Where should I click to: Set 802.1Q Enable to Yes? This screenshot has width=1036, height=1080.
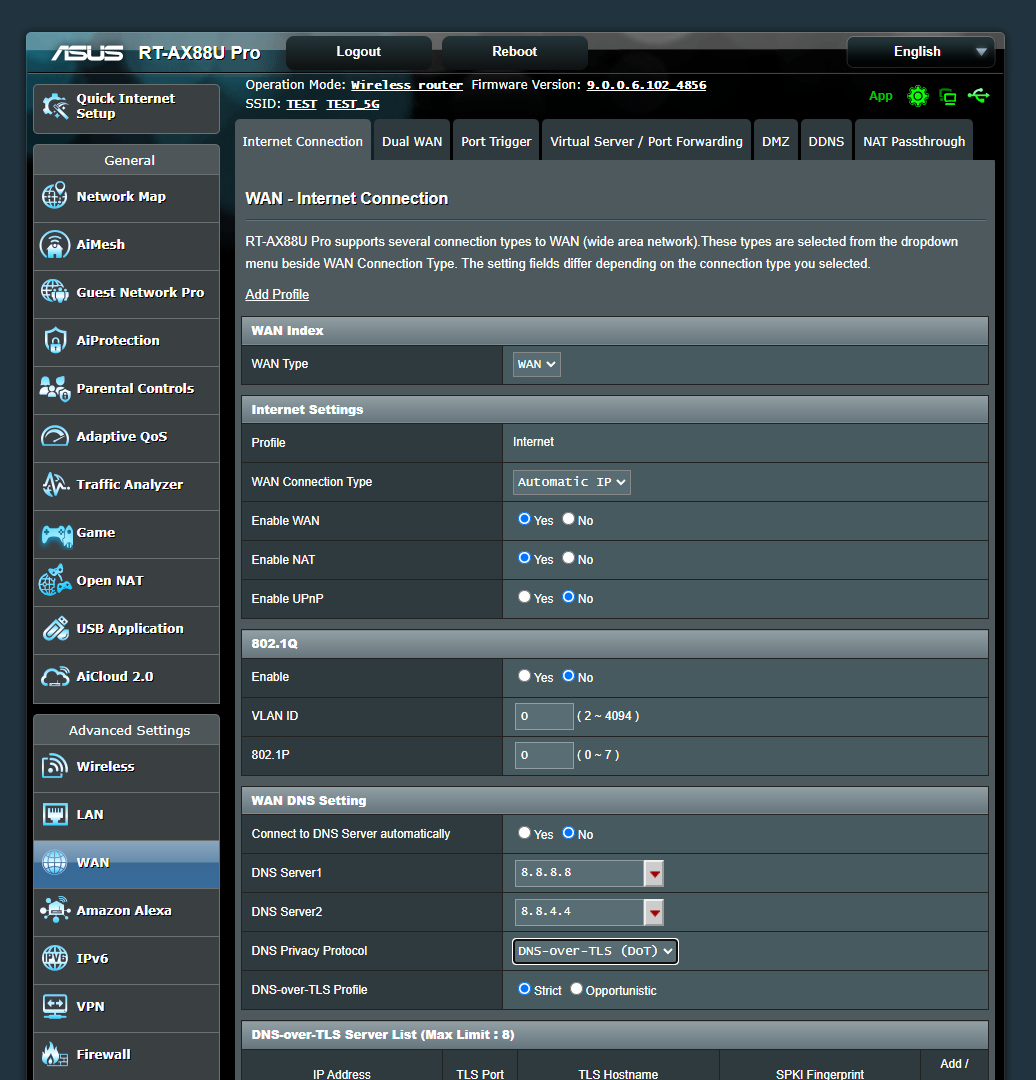click(524, 676)
